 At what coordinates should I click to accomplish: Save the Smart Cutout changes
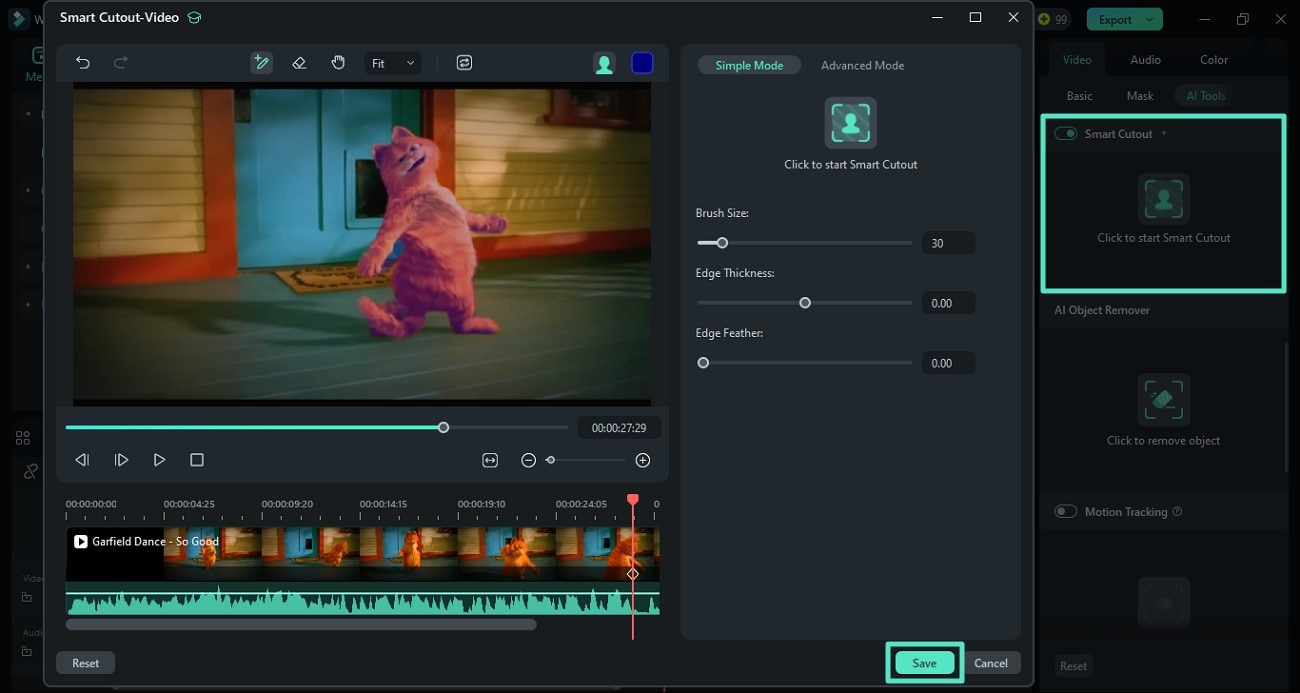(924, 663)
